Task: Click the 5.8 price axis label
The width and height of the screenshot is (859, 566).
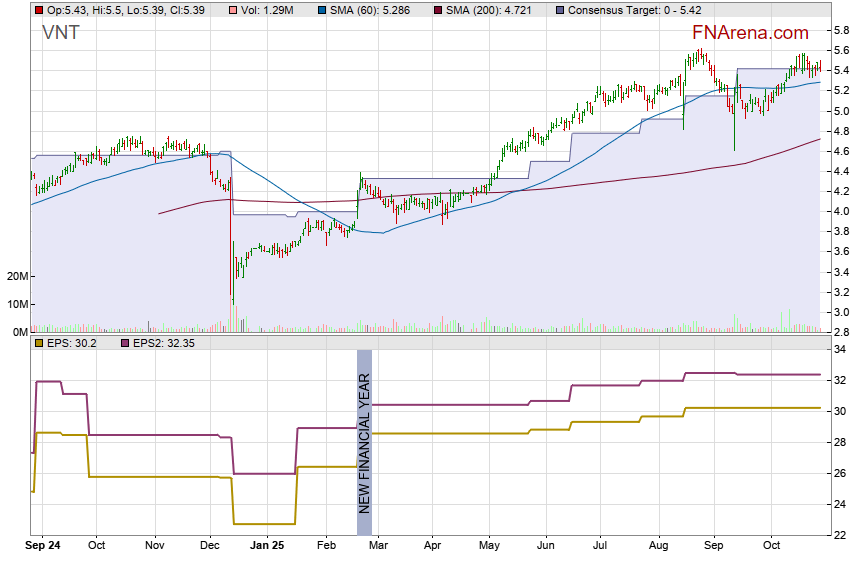Action: 841,31
